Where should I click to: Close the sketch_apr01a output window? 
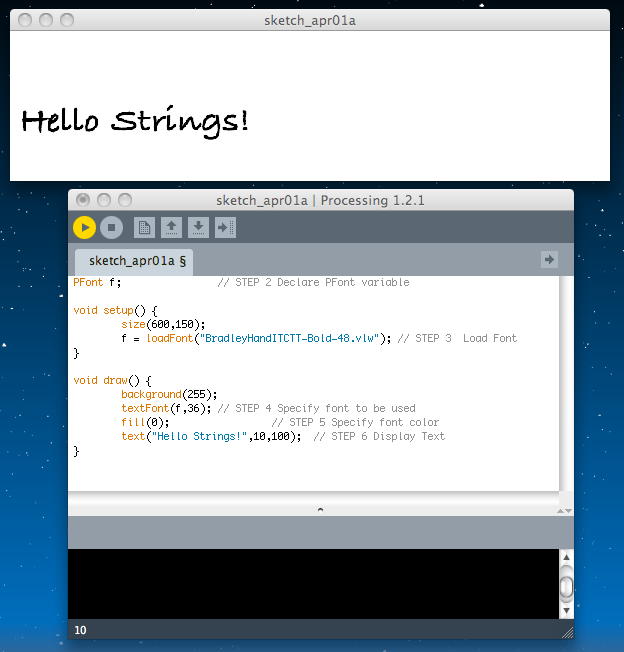point(25,20)
